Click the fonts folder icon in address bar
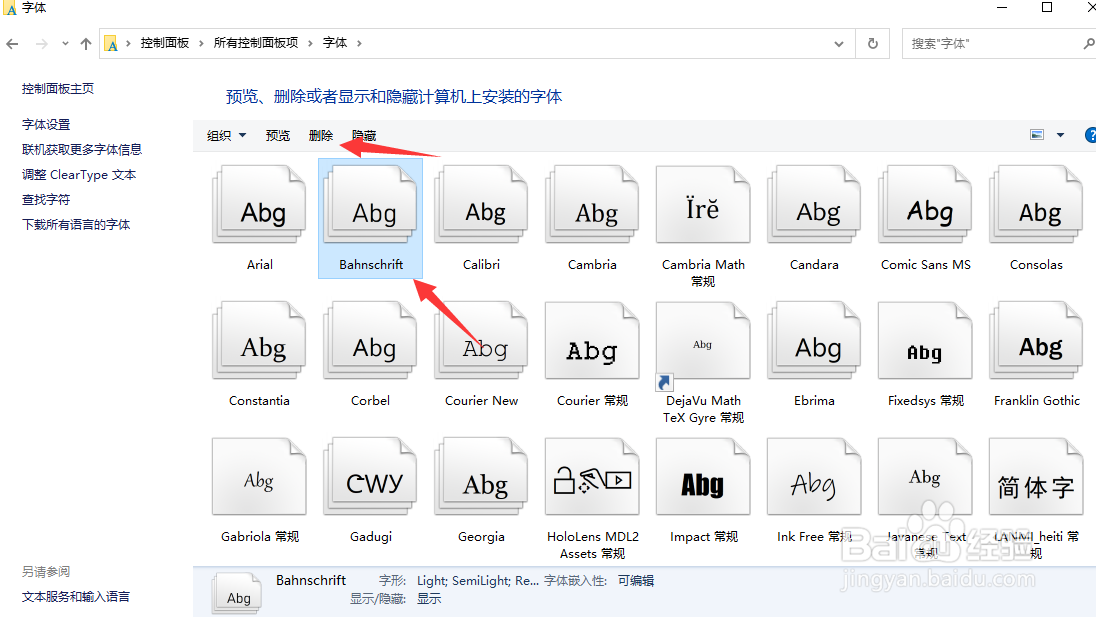 coord(111,44)
